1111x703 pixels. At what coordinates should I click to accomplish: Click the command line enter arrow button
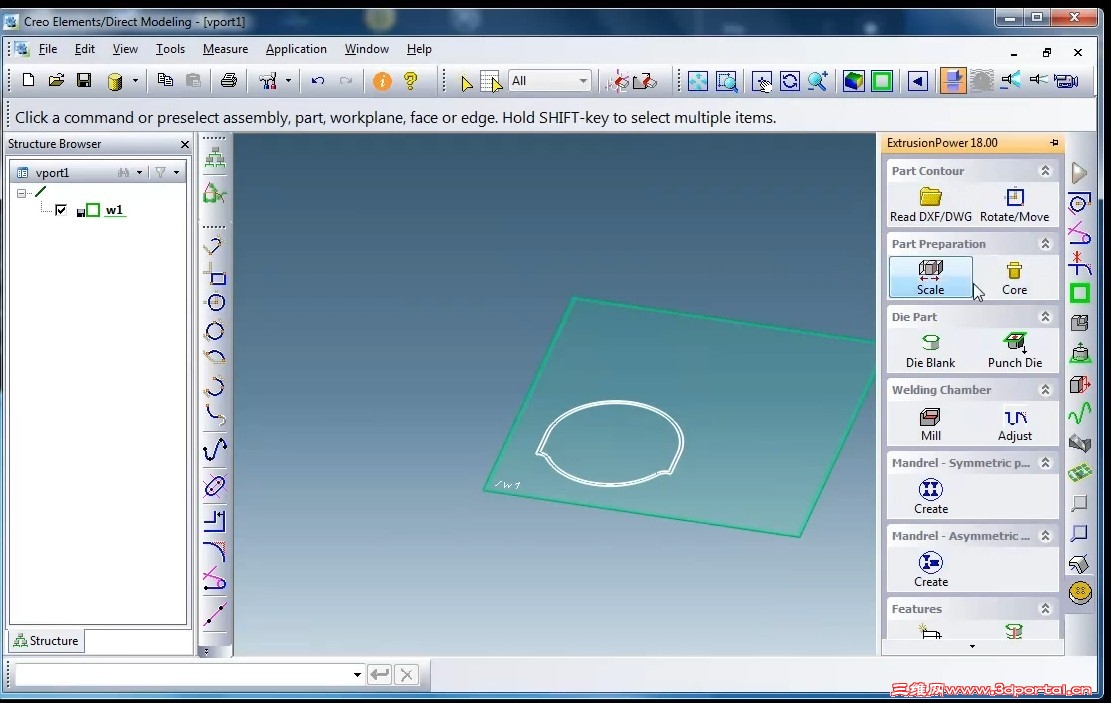point(380,675)
